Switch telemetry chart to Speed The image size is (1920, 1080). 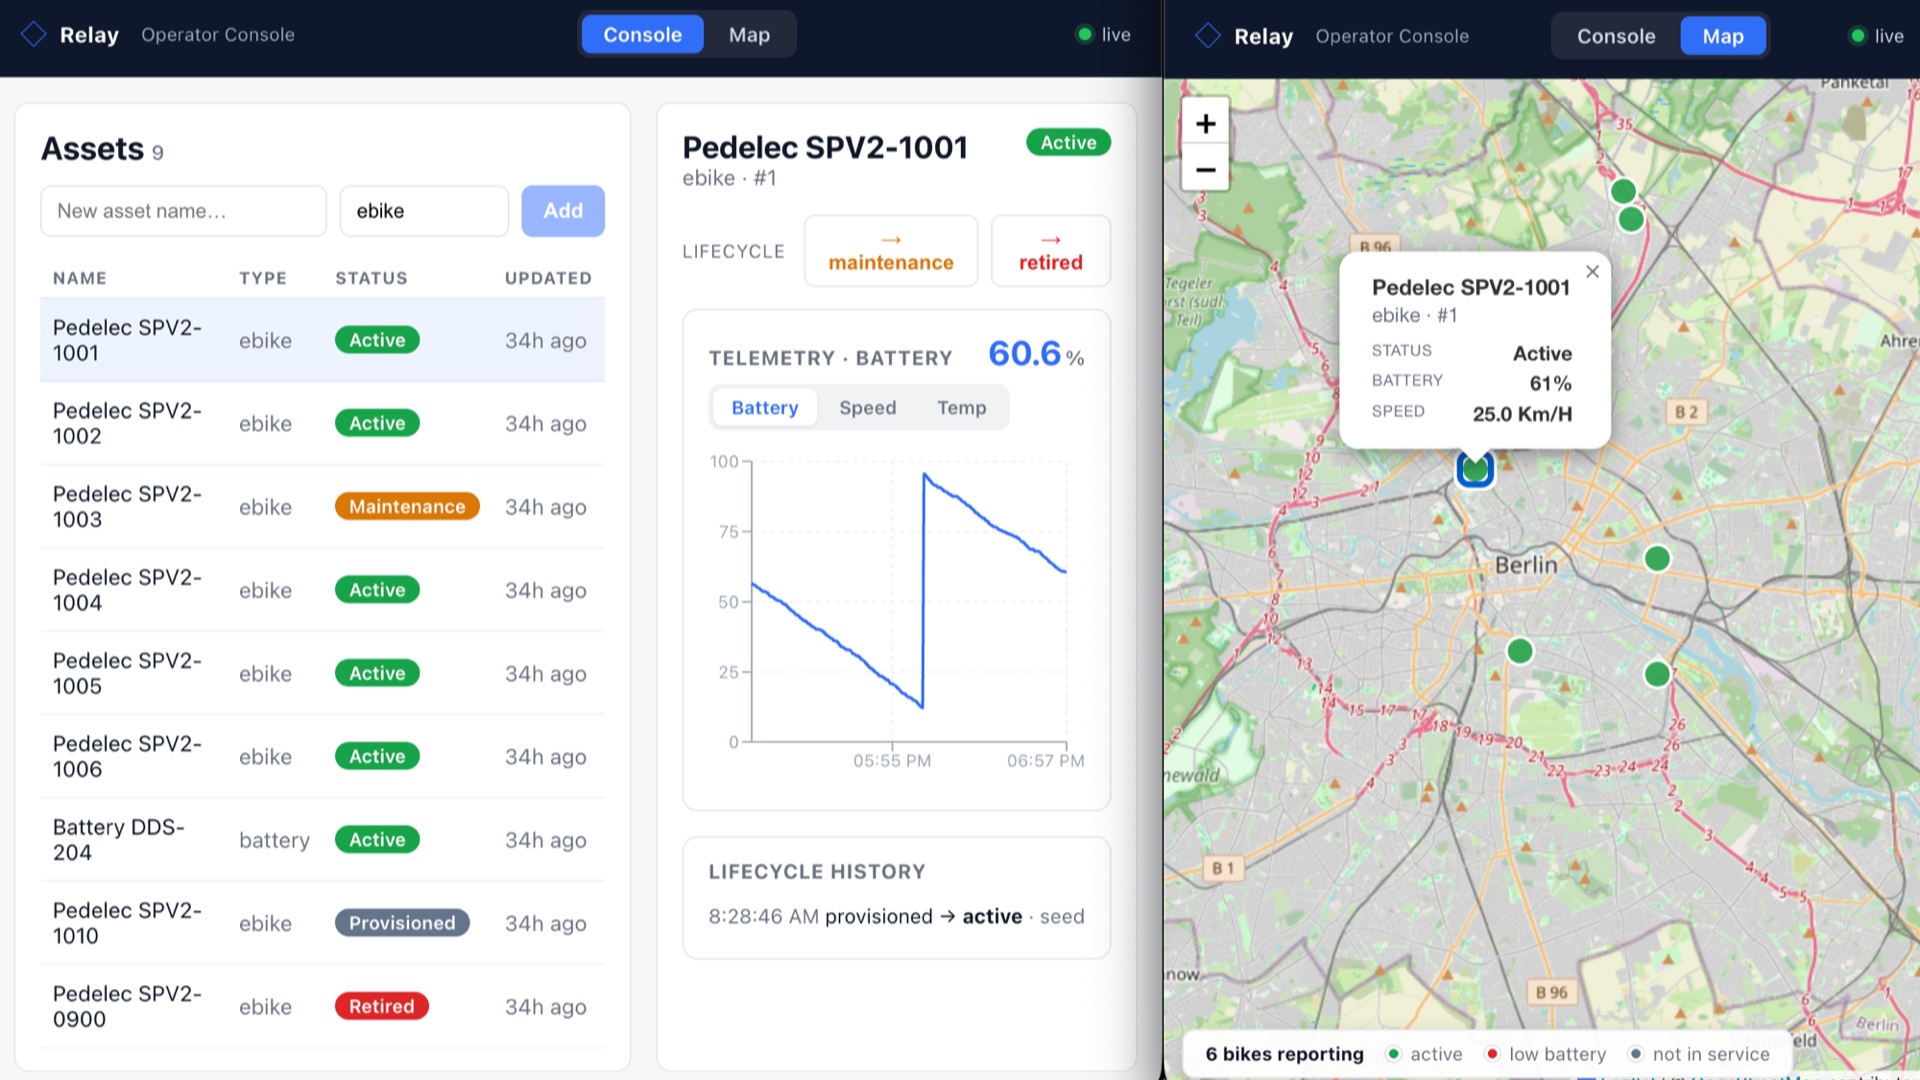tap(867, 407)
